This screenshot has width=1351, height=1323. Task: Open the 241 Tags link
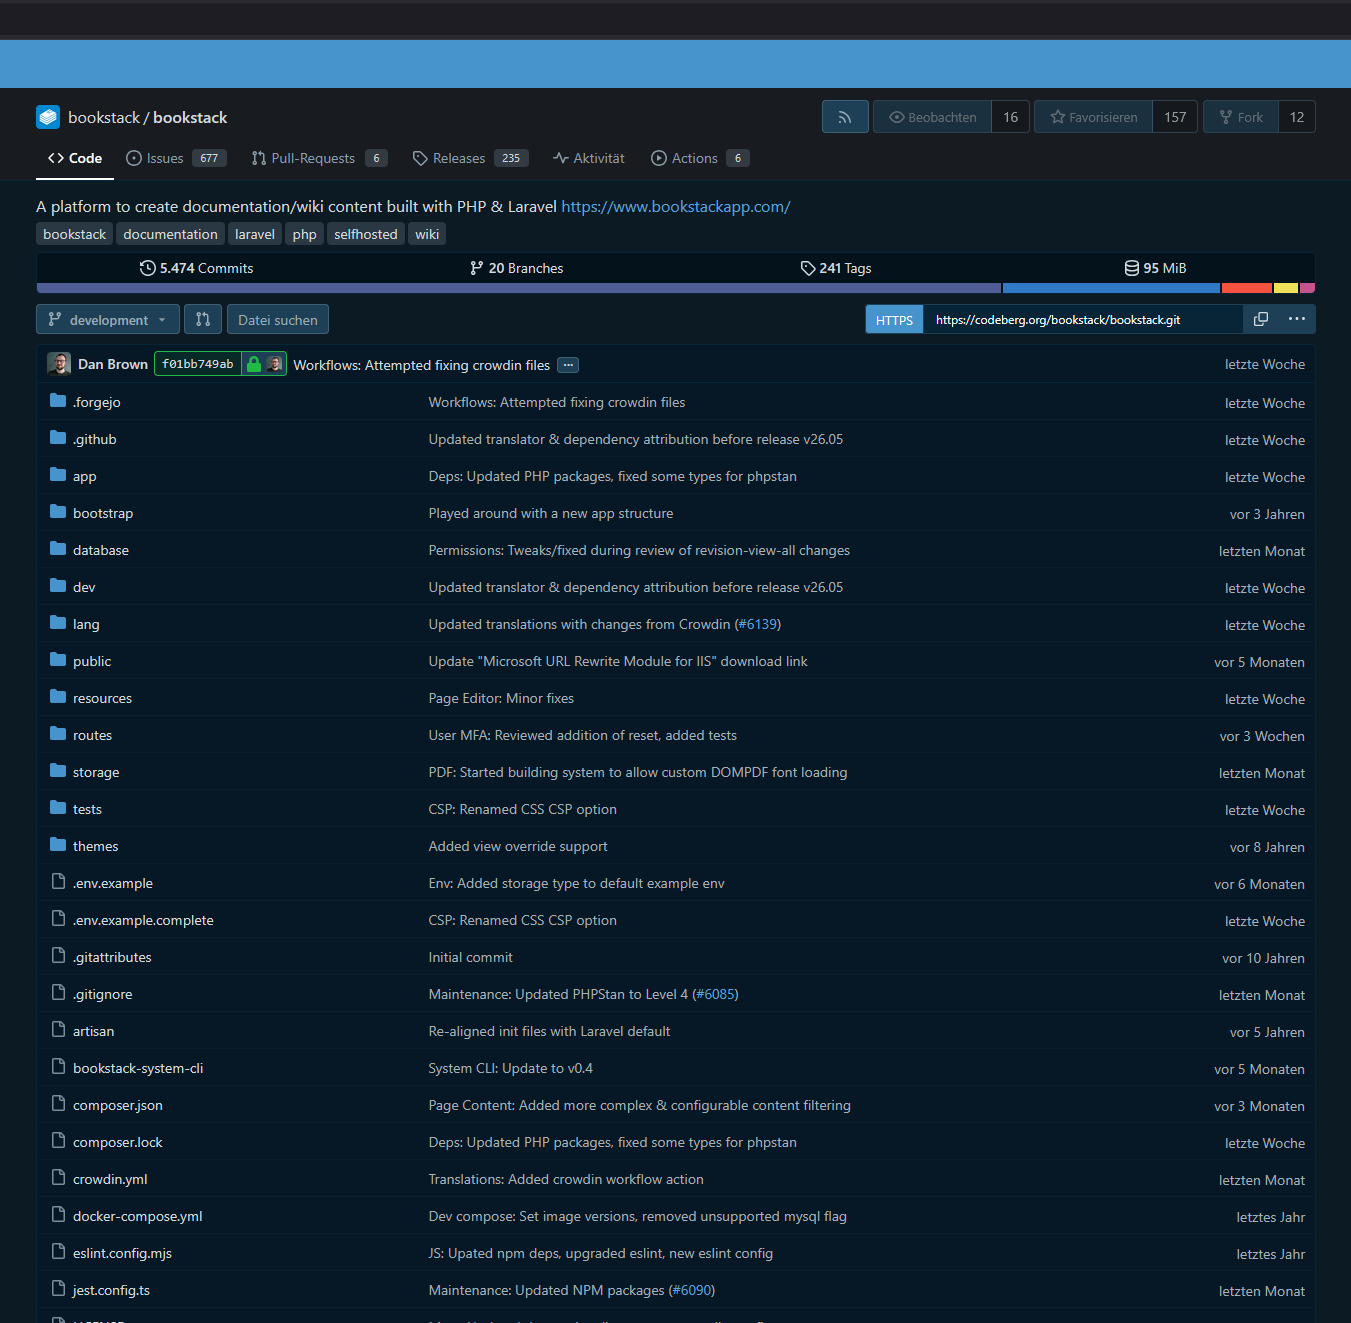pos(836,268)
